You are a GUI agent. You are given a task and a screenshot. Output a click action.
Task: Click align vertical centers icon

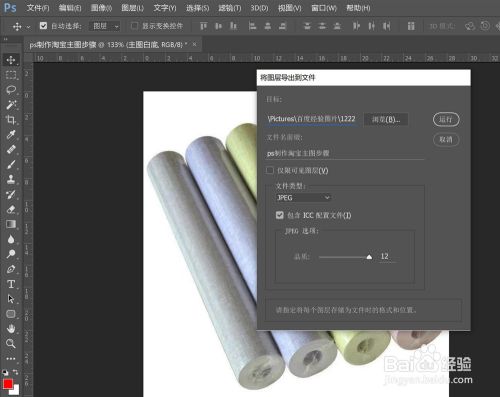coord(218,26)
